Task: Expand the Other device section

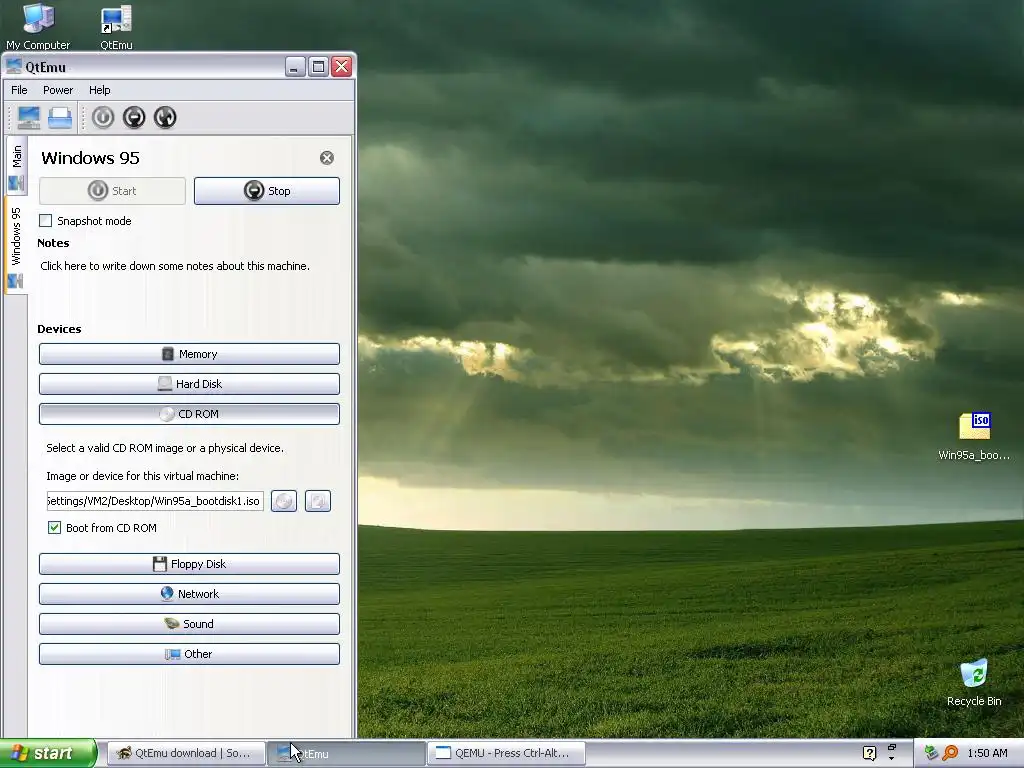Action: (x=189, y=654)
